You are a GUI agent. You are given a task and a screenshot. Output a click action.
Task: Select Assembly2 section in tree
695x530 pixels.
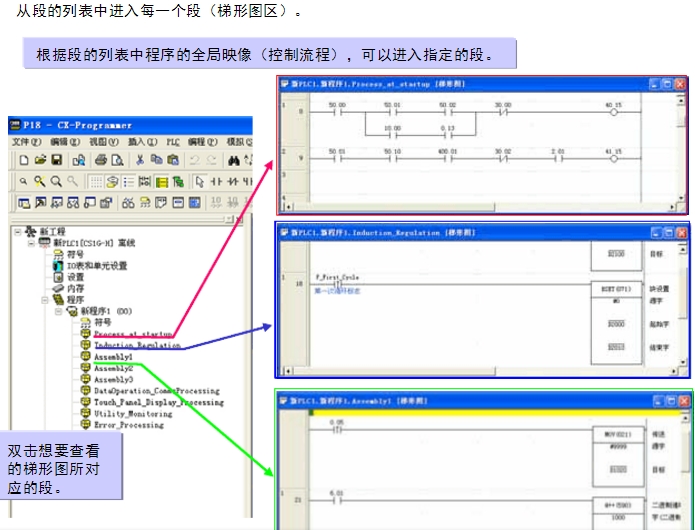pyautogui.click(x=113, y=368)
